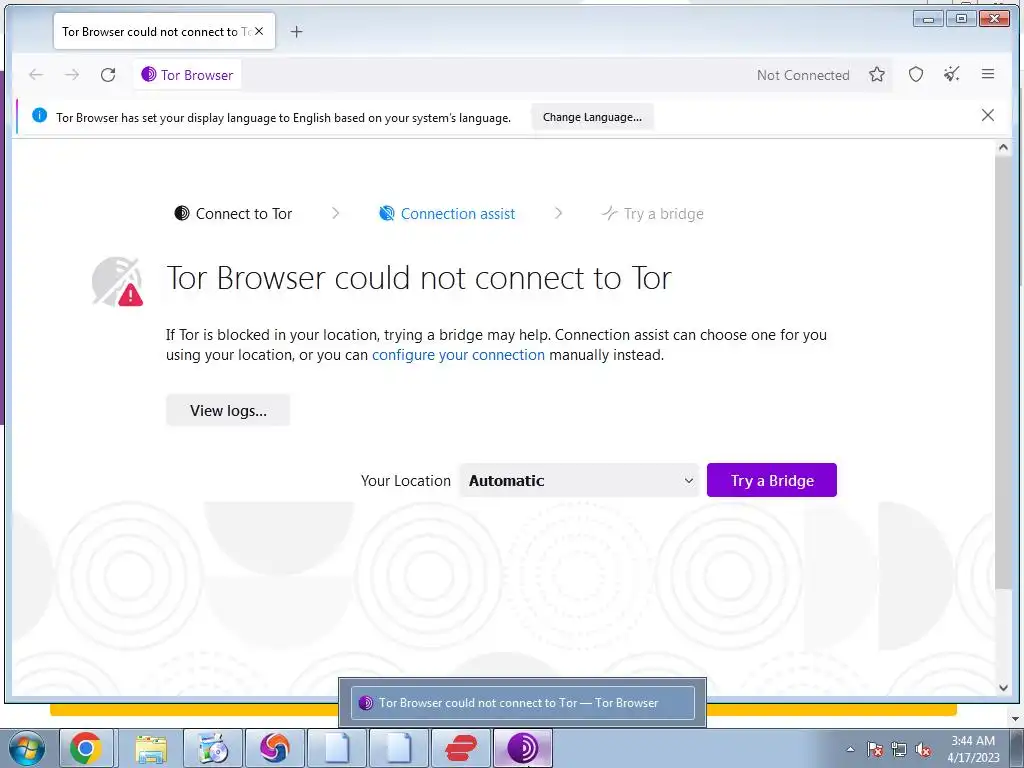Viewport: 1024px width, 768px height.
Task: Click the Tor Browser taskbar button
Action: (x=522, y=748)
